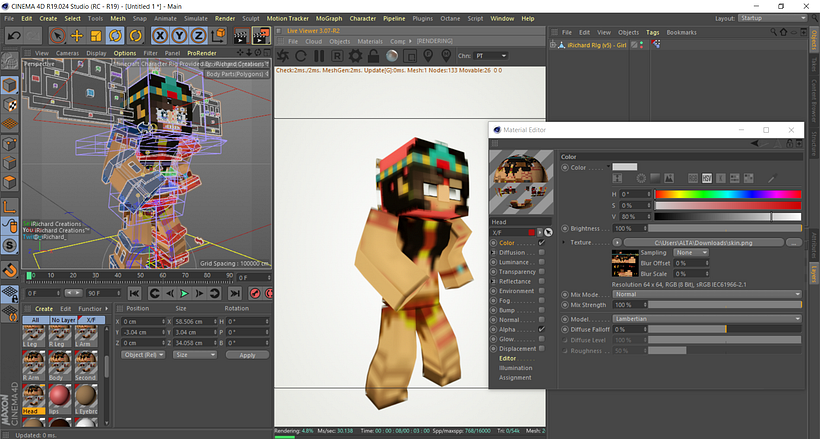Select the Move tool

point(77,36)
